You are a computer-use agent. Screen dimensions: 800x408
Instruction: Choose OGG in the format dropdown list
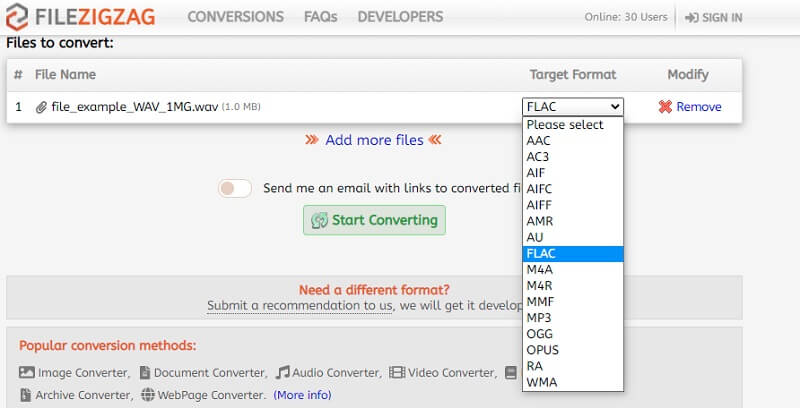click(540, 334)
